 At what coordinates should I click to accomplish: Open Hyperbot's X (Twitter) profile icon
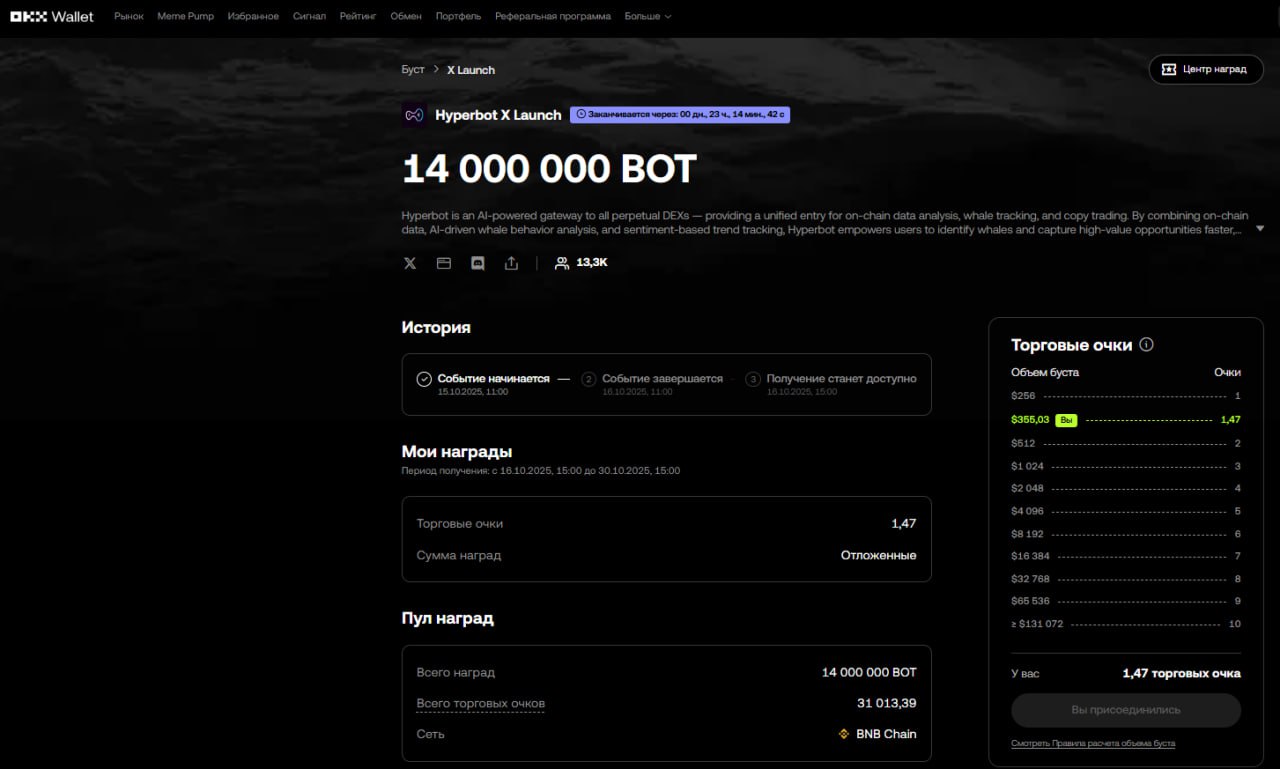point(410,263)
